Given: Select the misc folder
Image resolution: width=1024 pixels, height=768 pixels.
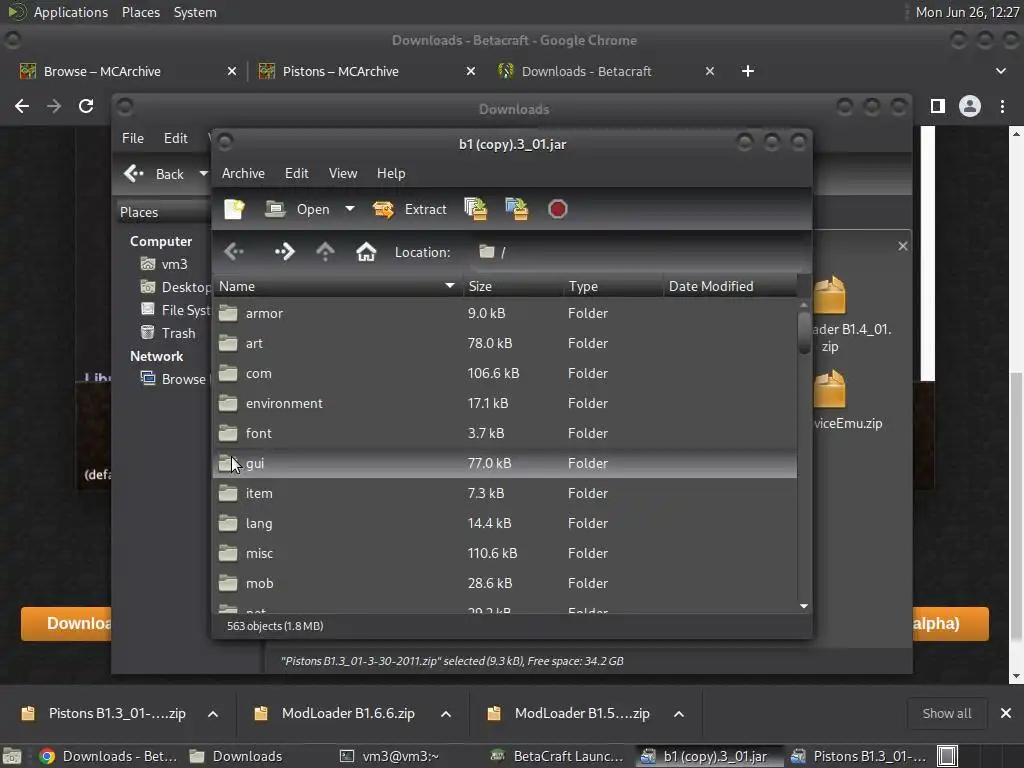Looking at the screenshot, I should click(505, 553).
